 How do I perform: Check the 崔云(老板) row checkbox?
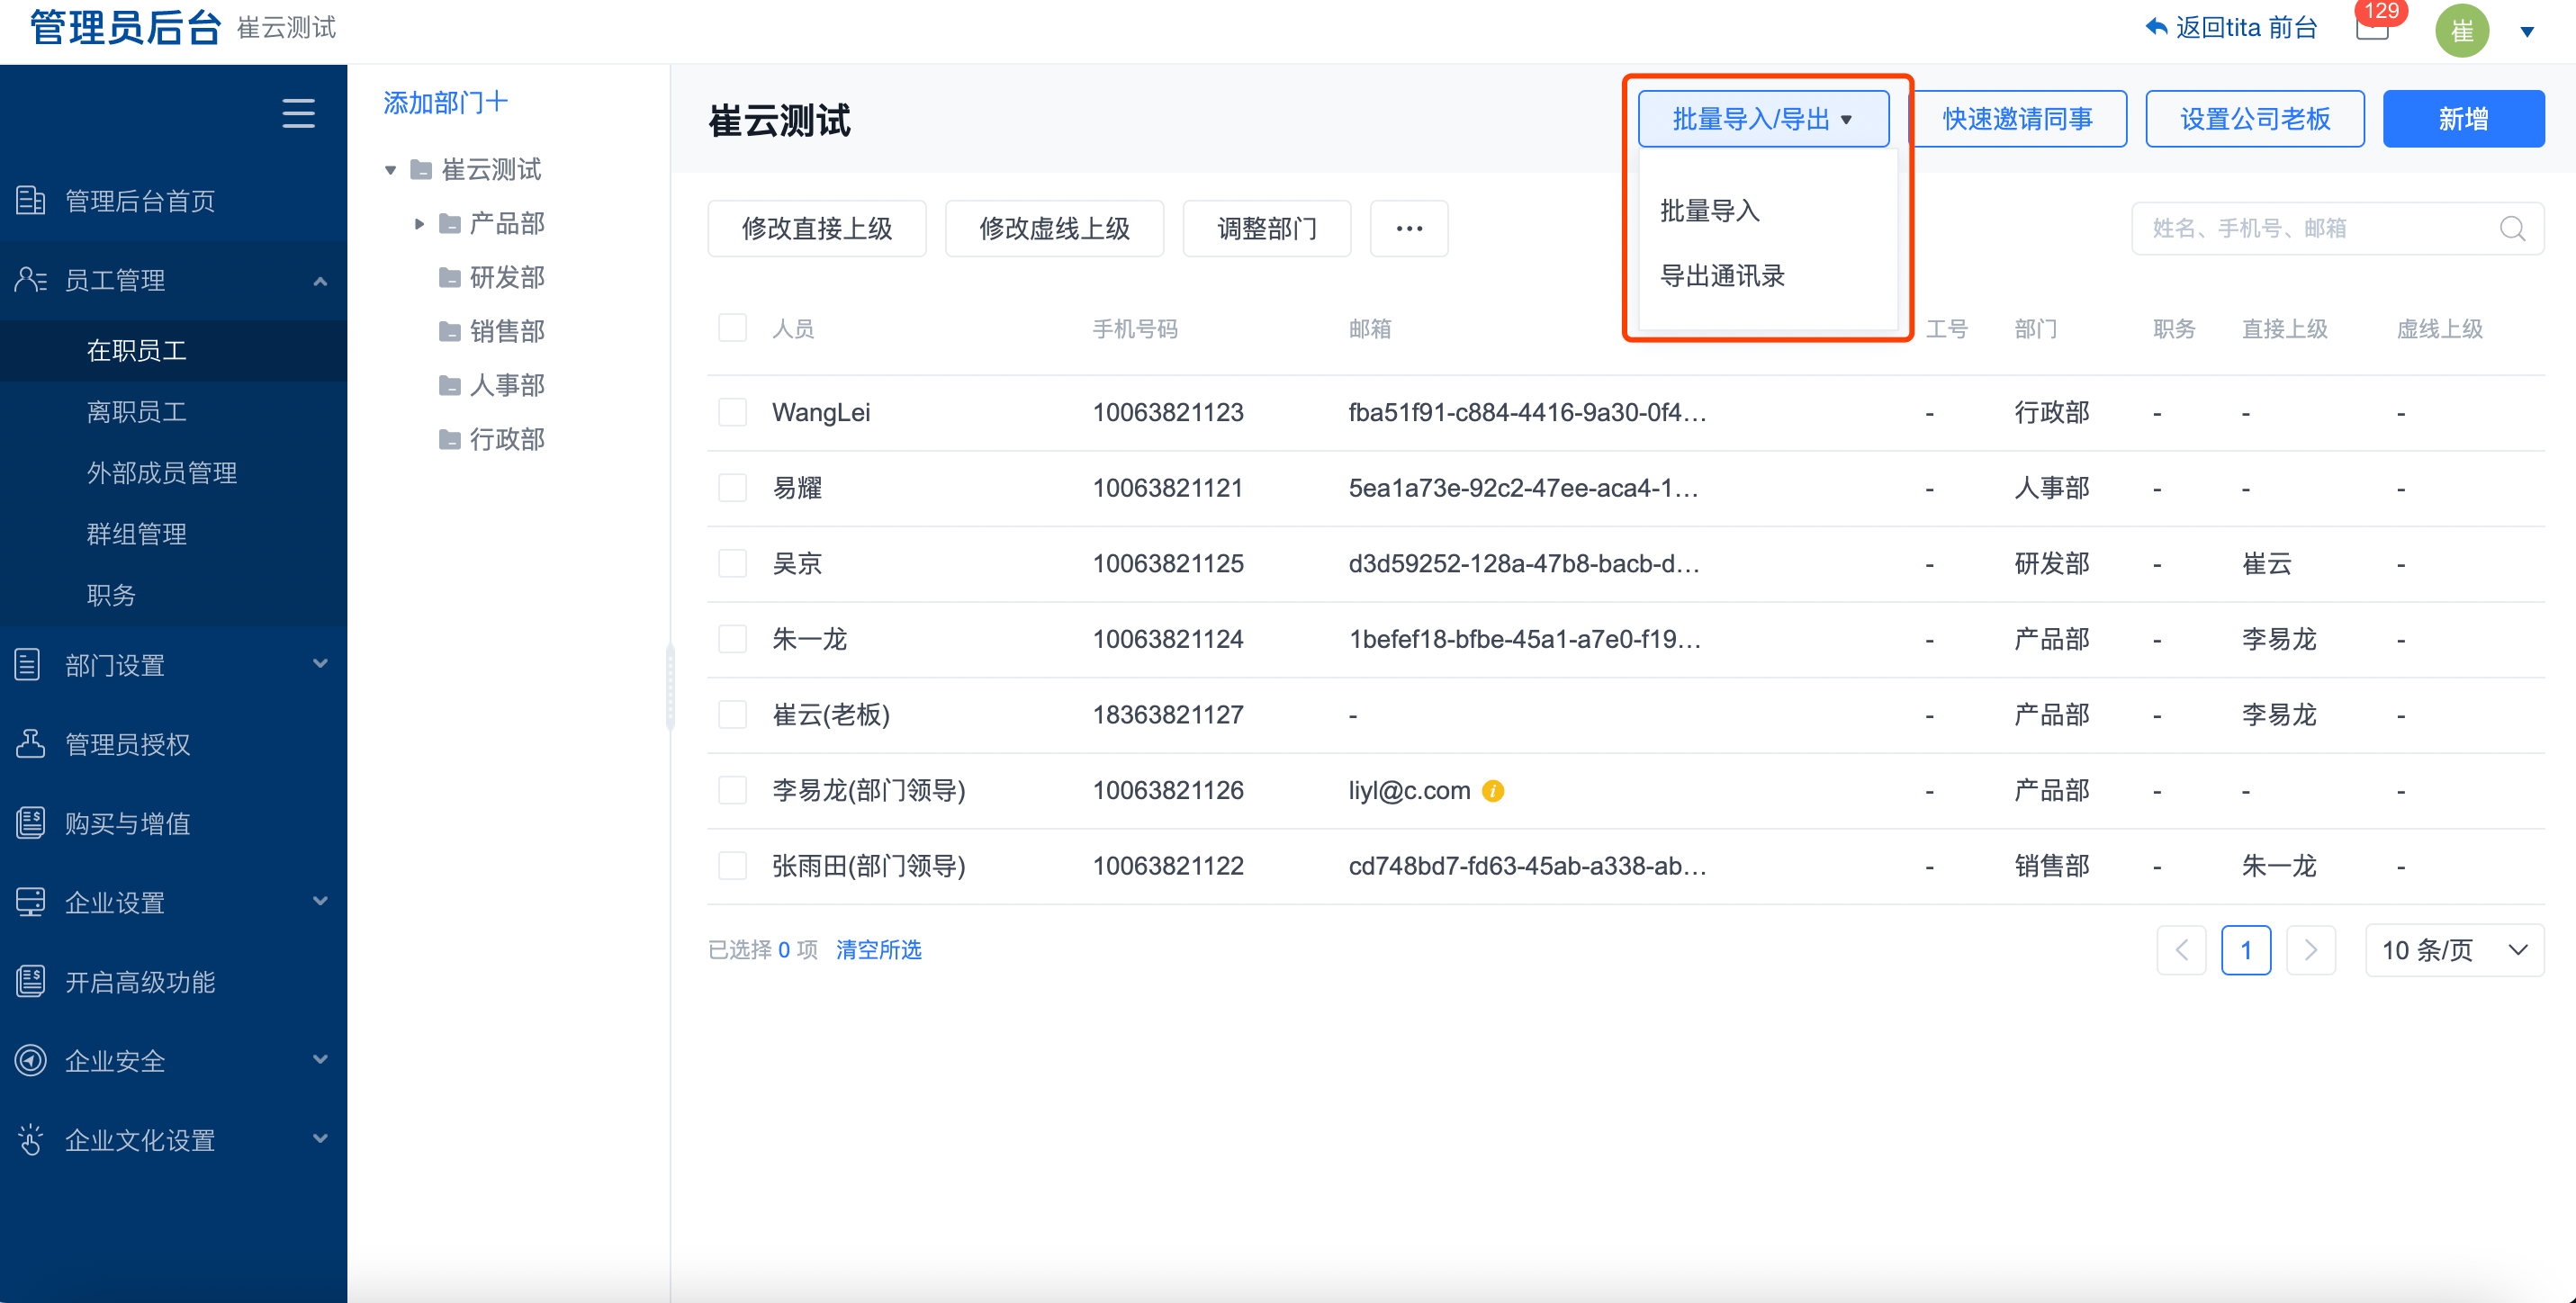(x=732, y=714)
